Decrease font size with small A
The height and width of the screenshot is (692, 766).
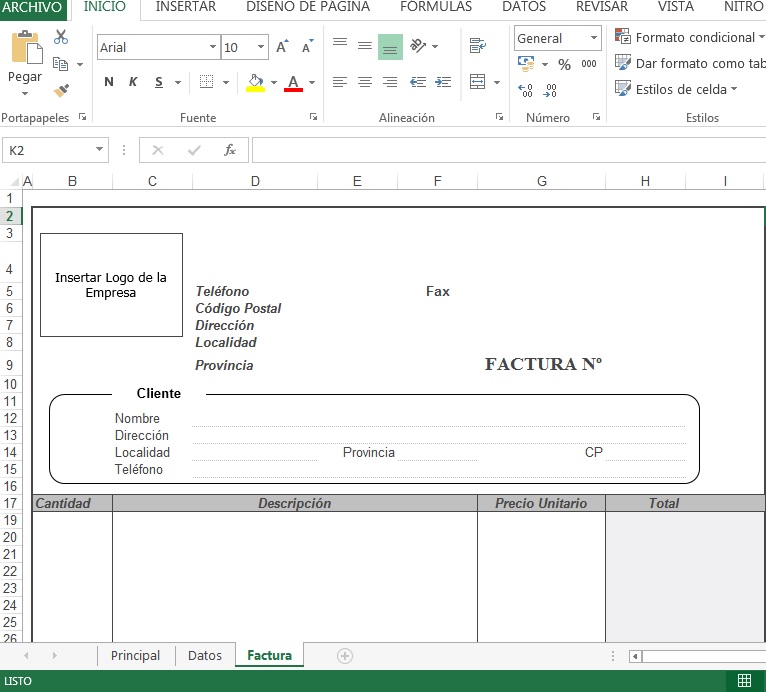coord(307,47)
